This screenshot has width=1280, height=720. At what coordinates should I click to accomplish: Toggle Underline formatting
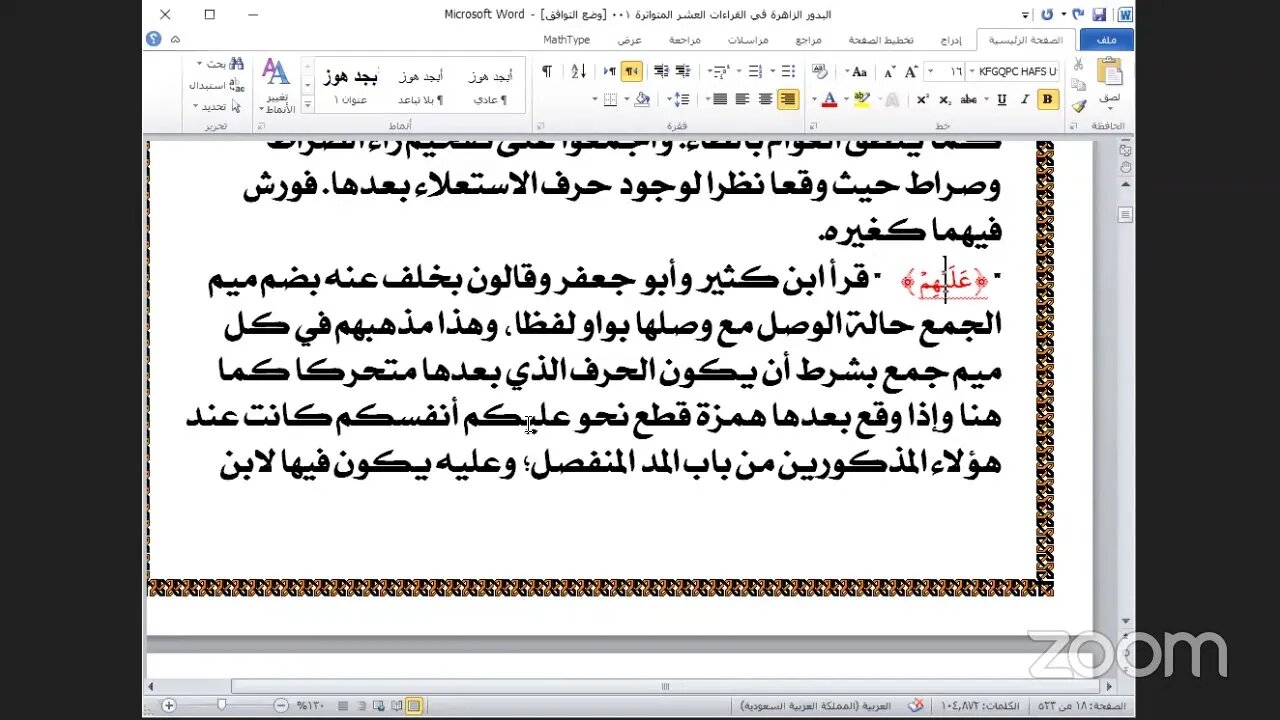click(x=1002, y=99)
